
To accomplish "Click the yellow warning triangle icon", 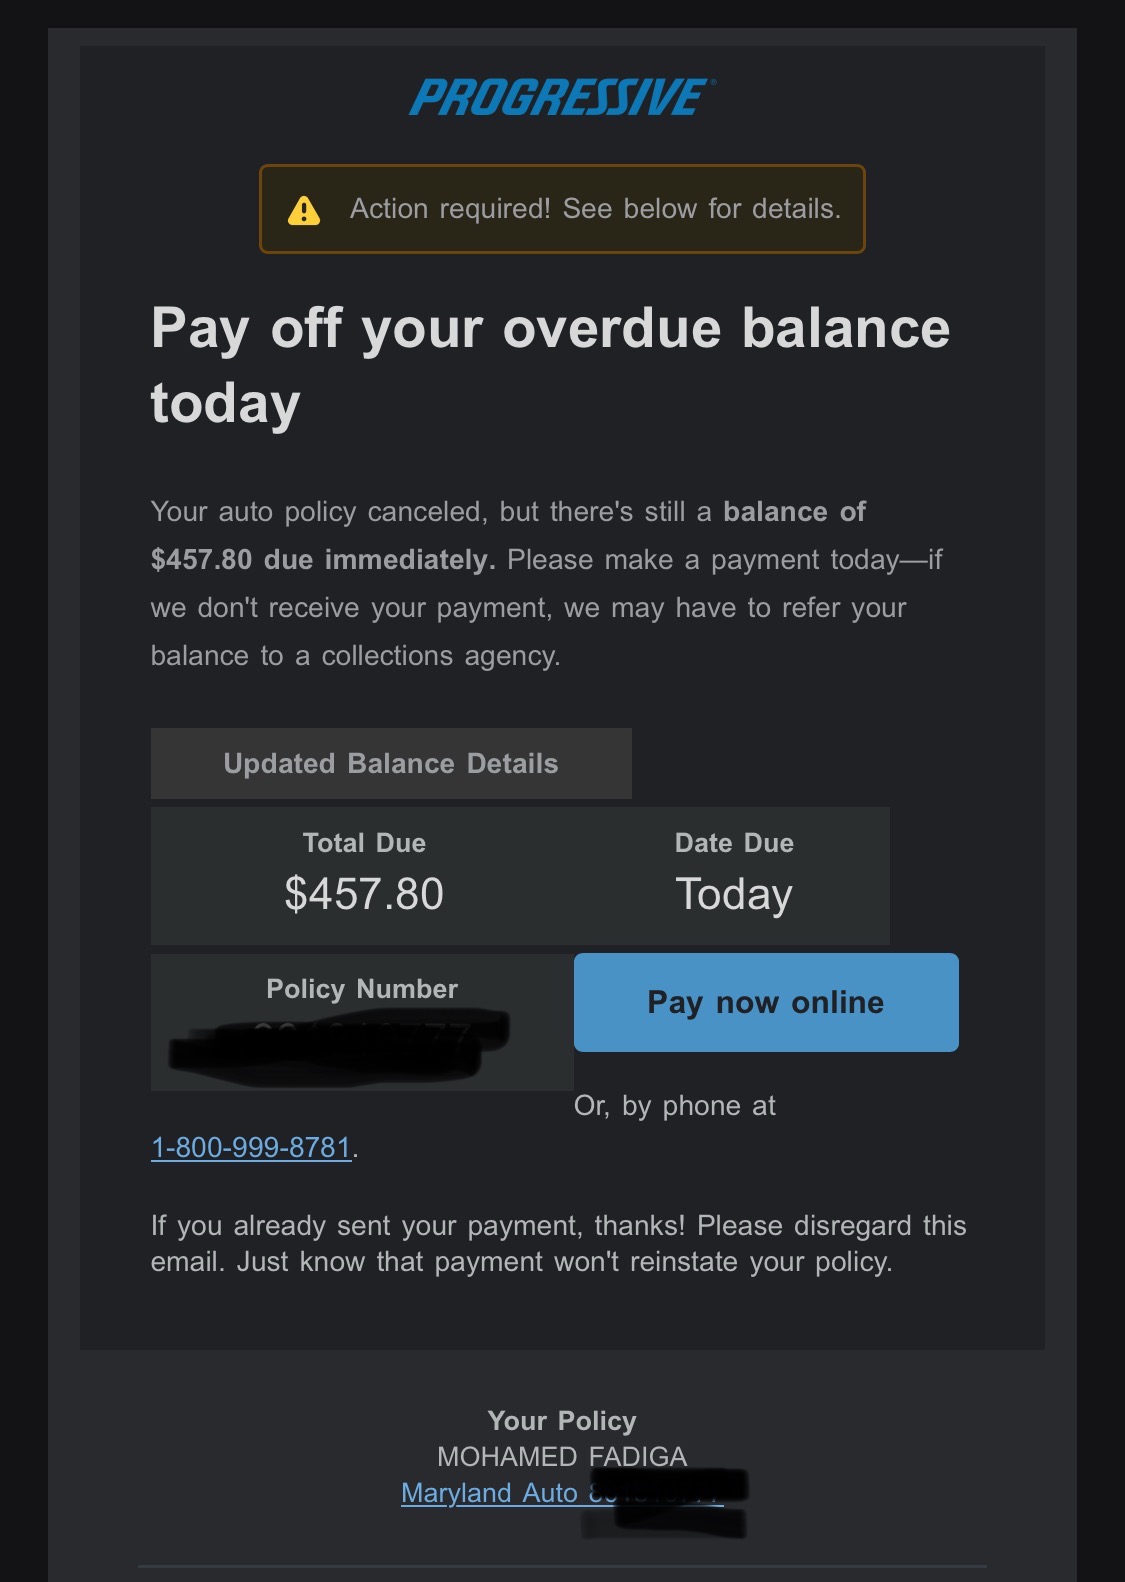I will [304, 210].
